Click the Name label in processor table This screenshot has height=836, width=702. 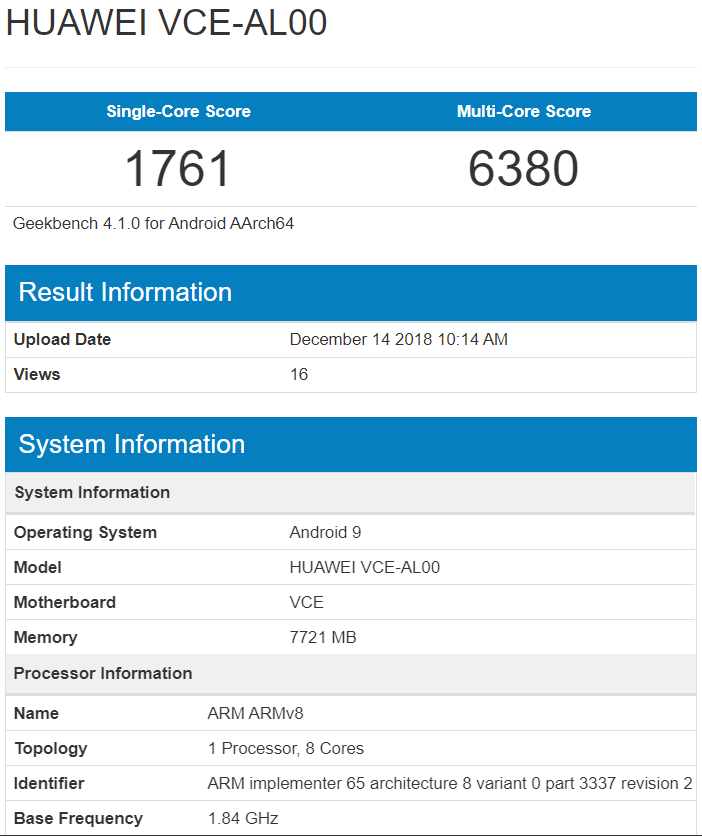[x=36, y=713]
